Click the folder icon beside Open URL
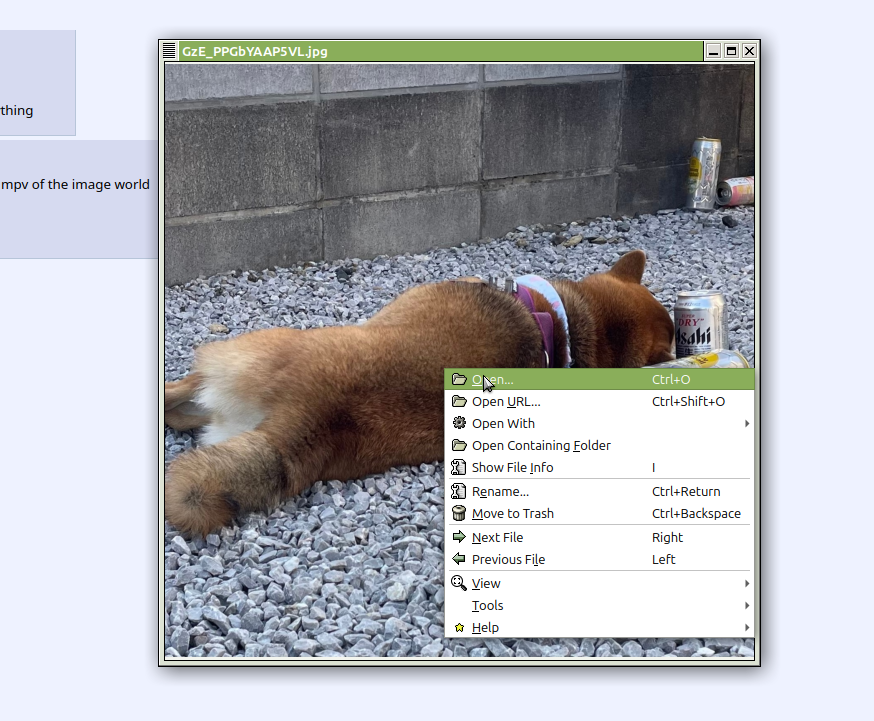This screenshot has height=721, width=874. tap(459, 401)
